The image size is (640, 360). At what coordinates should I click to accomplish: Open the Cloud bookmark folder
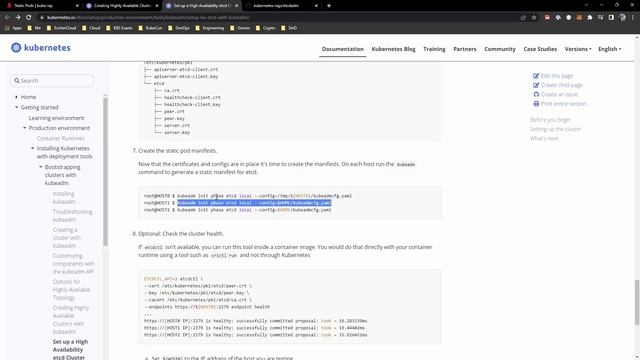(x=91, y=28)
